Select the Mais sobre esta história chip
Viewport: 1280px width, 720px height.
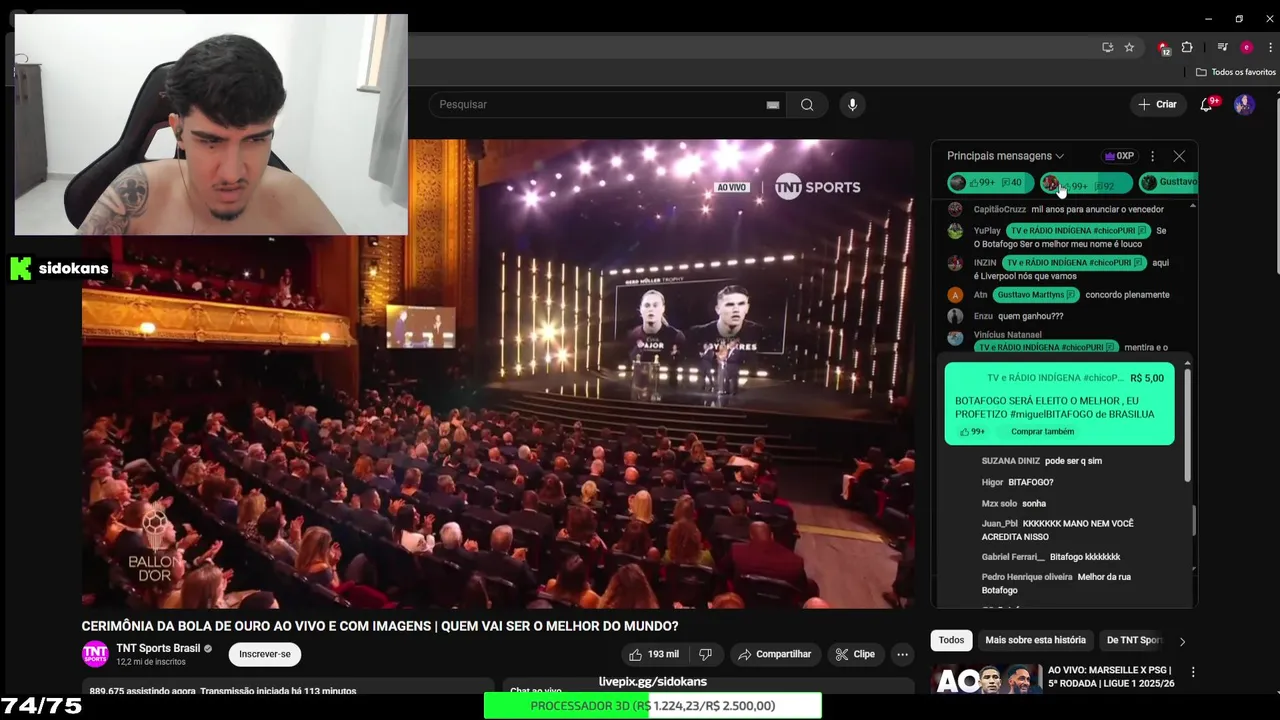pyautogui.click(x=1035, y=640)
